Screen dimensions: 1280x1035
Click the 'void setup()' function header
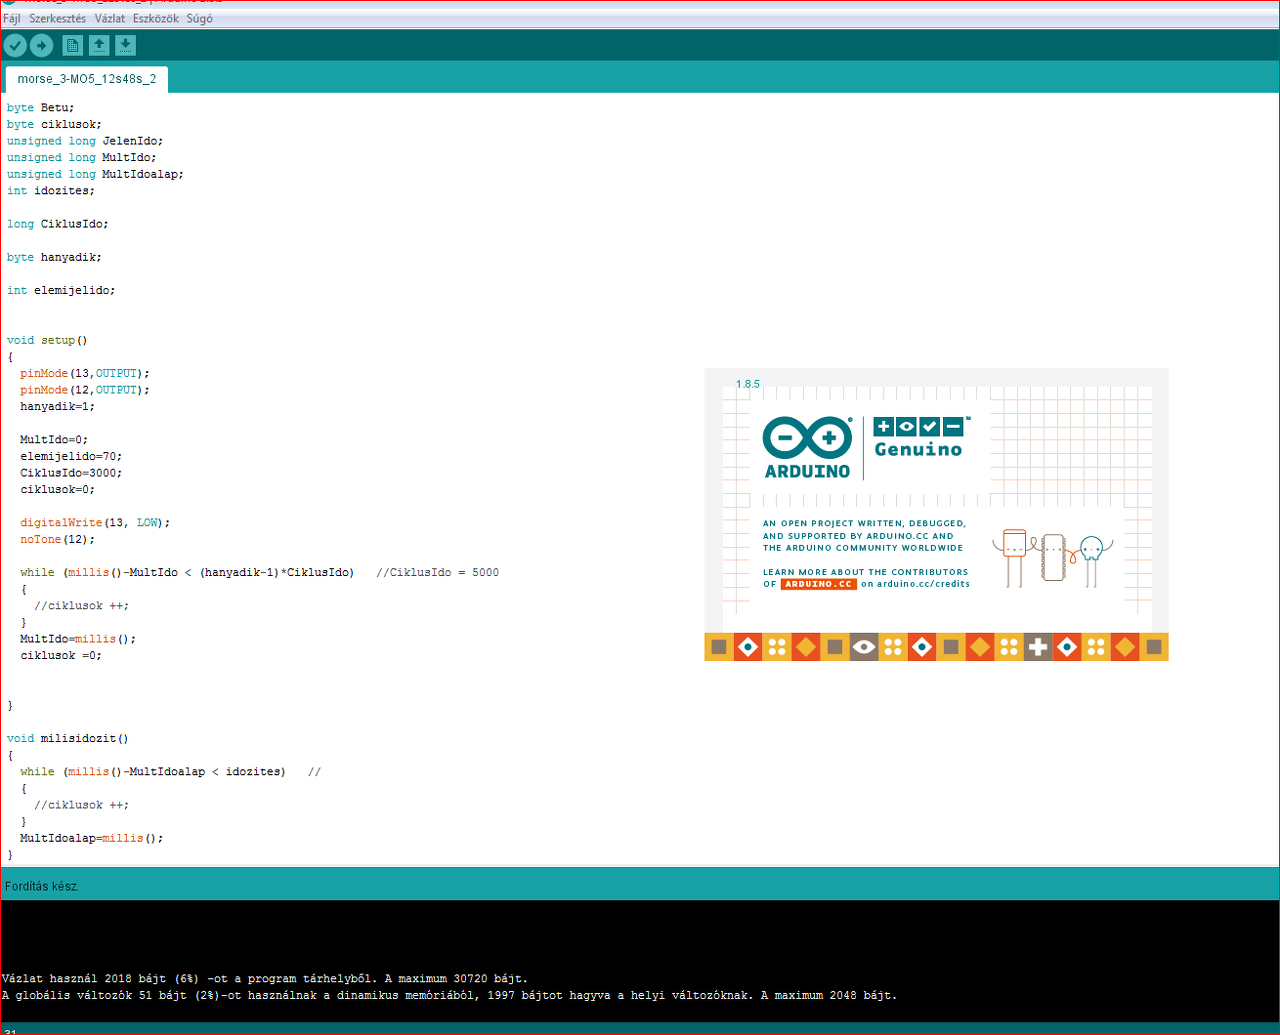tap(47, 340)
